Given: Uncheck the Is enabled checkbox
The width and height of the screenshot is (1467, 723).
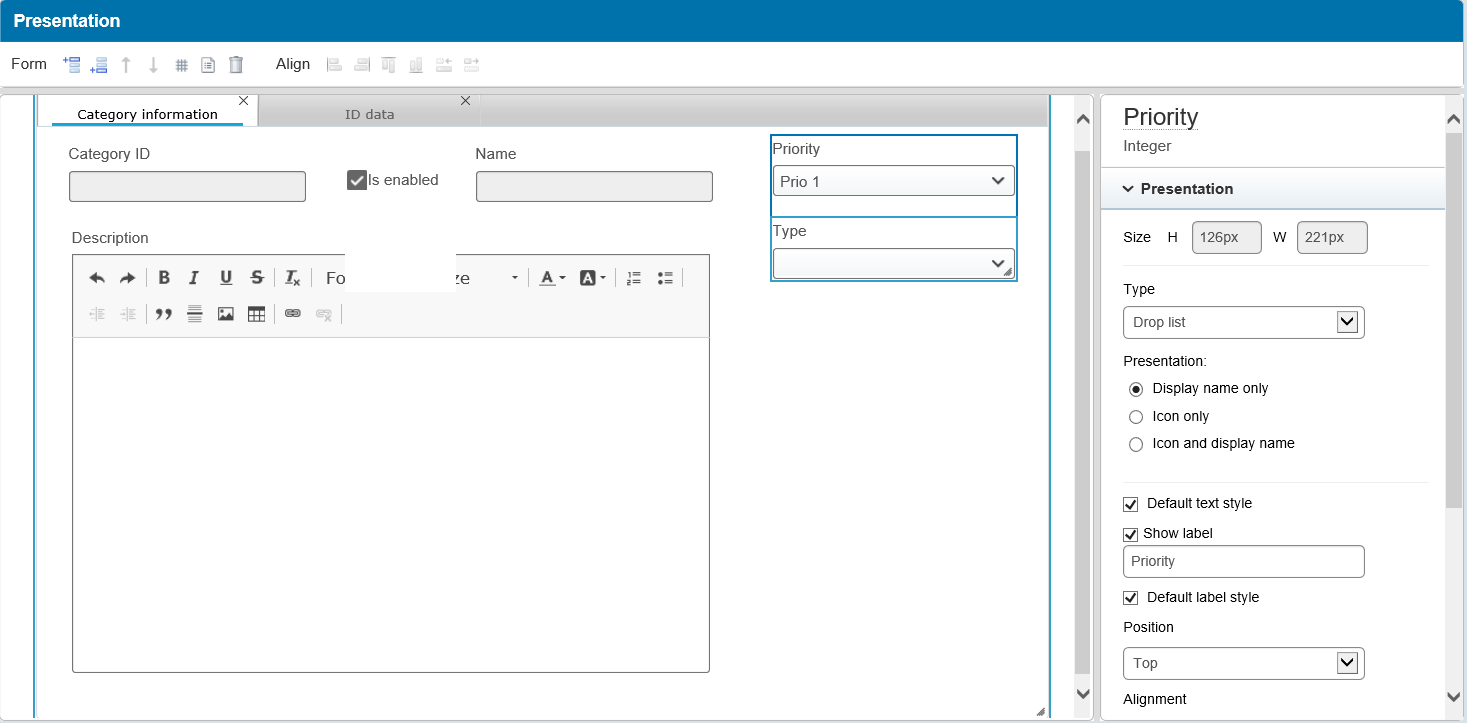Looking at the screenshot, I should pyautogui.click(x=357, y=180).
